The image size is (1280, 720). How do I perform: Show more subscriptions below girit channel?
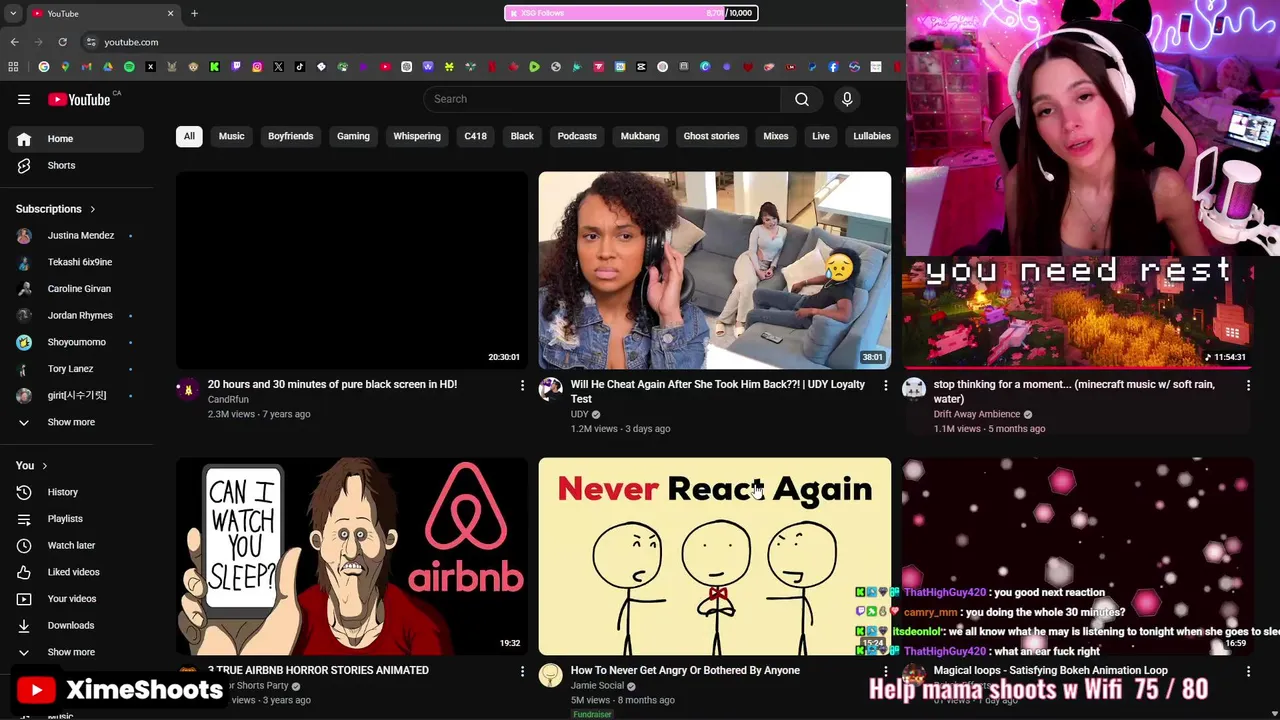[76, 422]
